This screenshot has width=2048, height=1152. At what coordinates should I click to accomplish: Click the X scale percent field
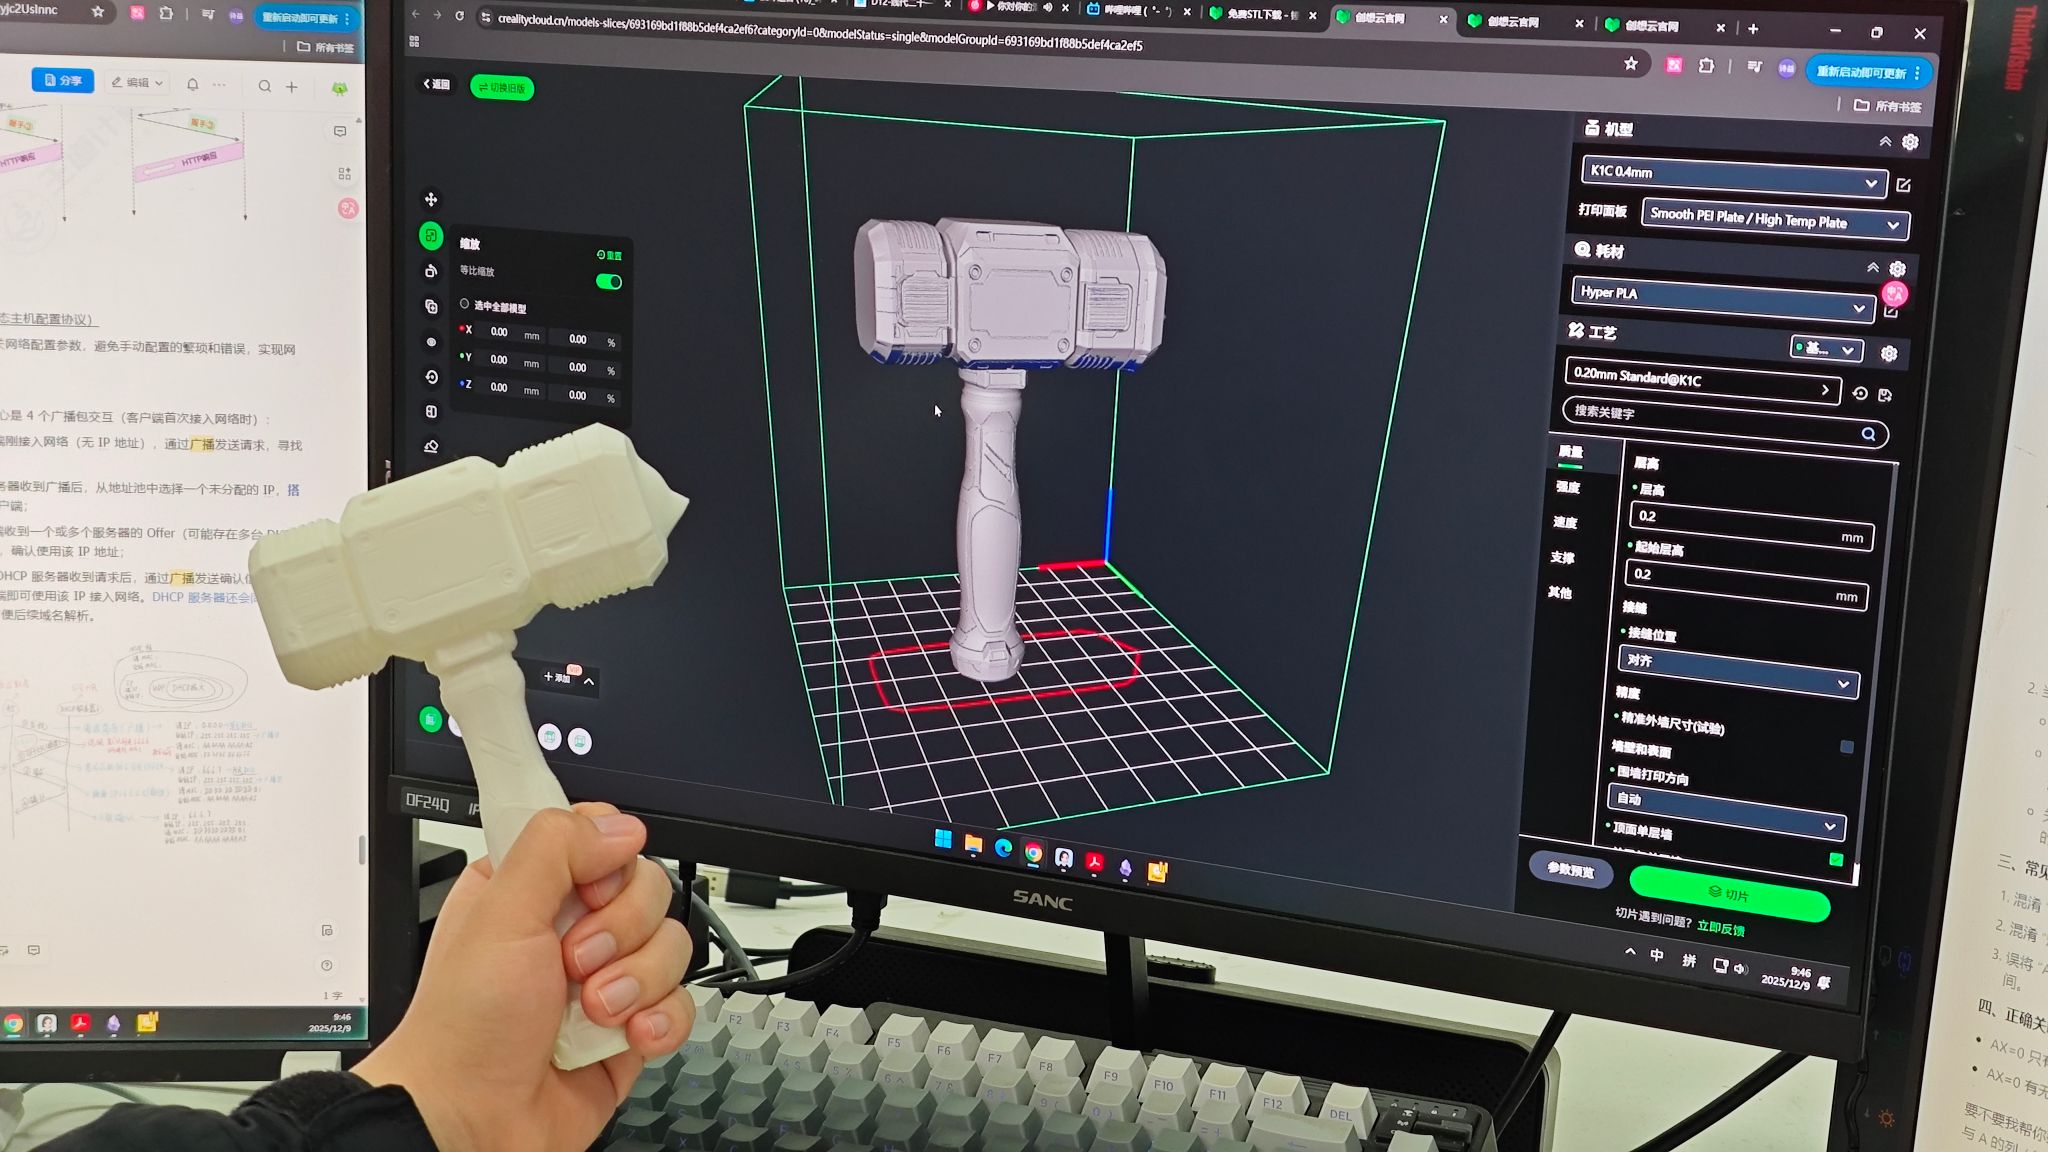point(586,340)
